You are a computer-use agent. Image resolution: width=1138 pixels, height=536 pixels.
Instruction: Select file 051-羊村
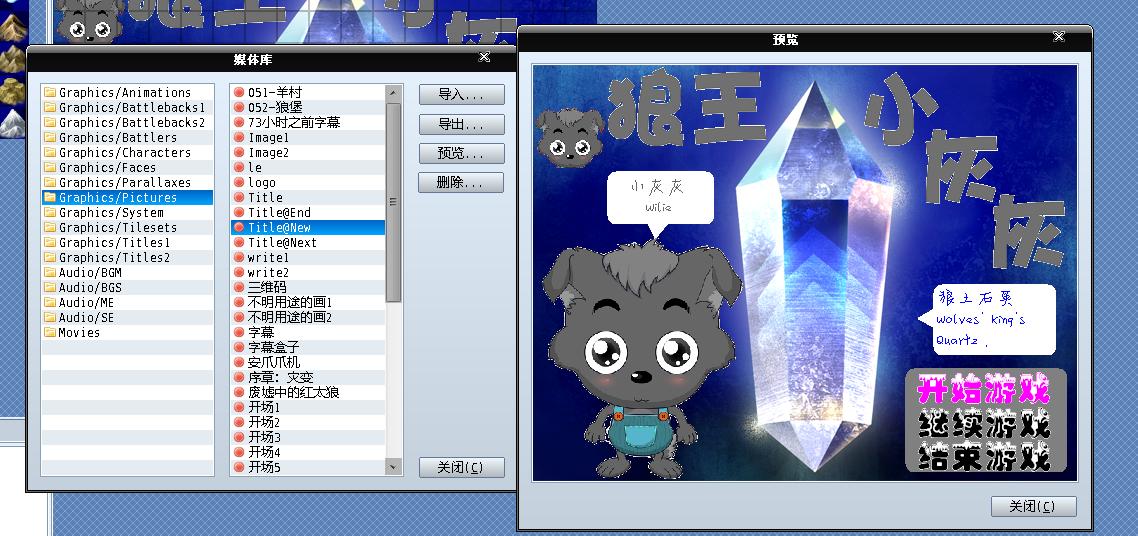tap(308, 92)
